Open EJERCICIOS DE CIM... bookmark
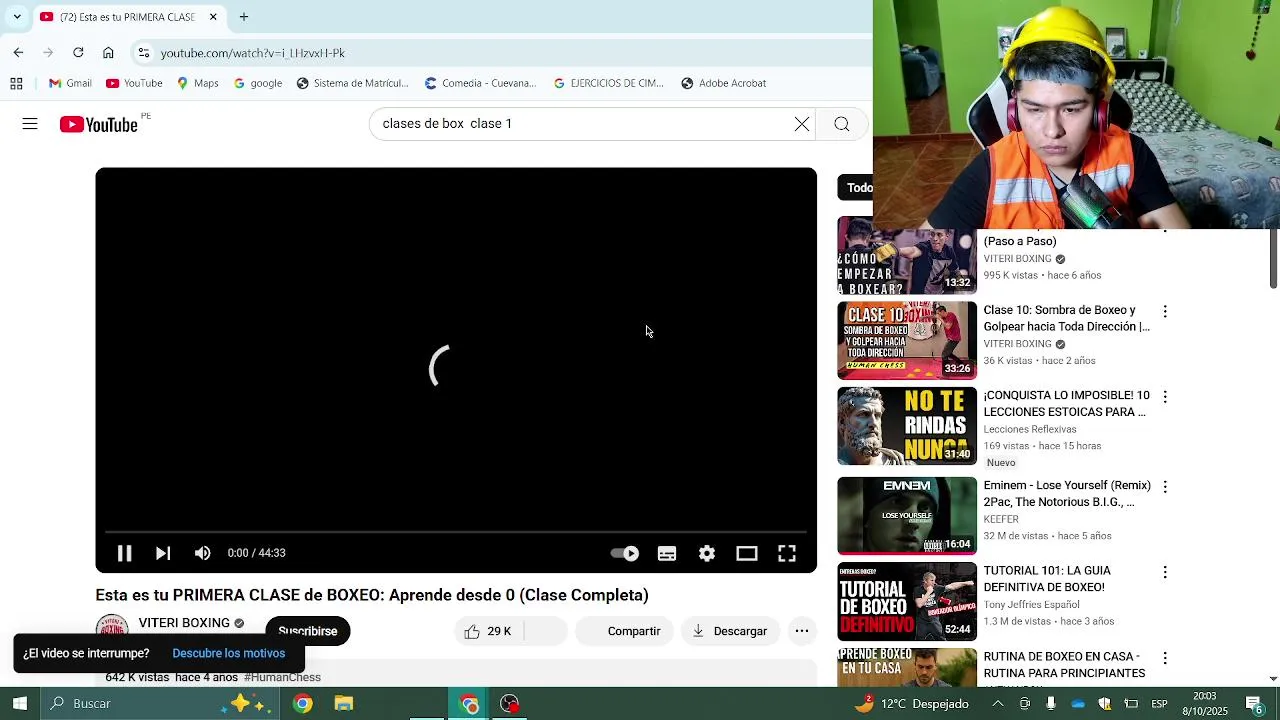Image resolution: width=1280 pixels, height=720 pixels. [608, 83]
